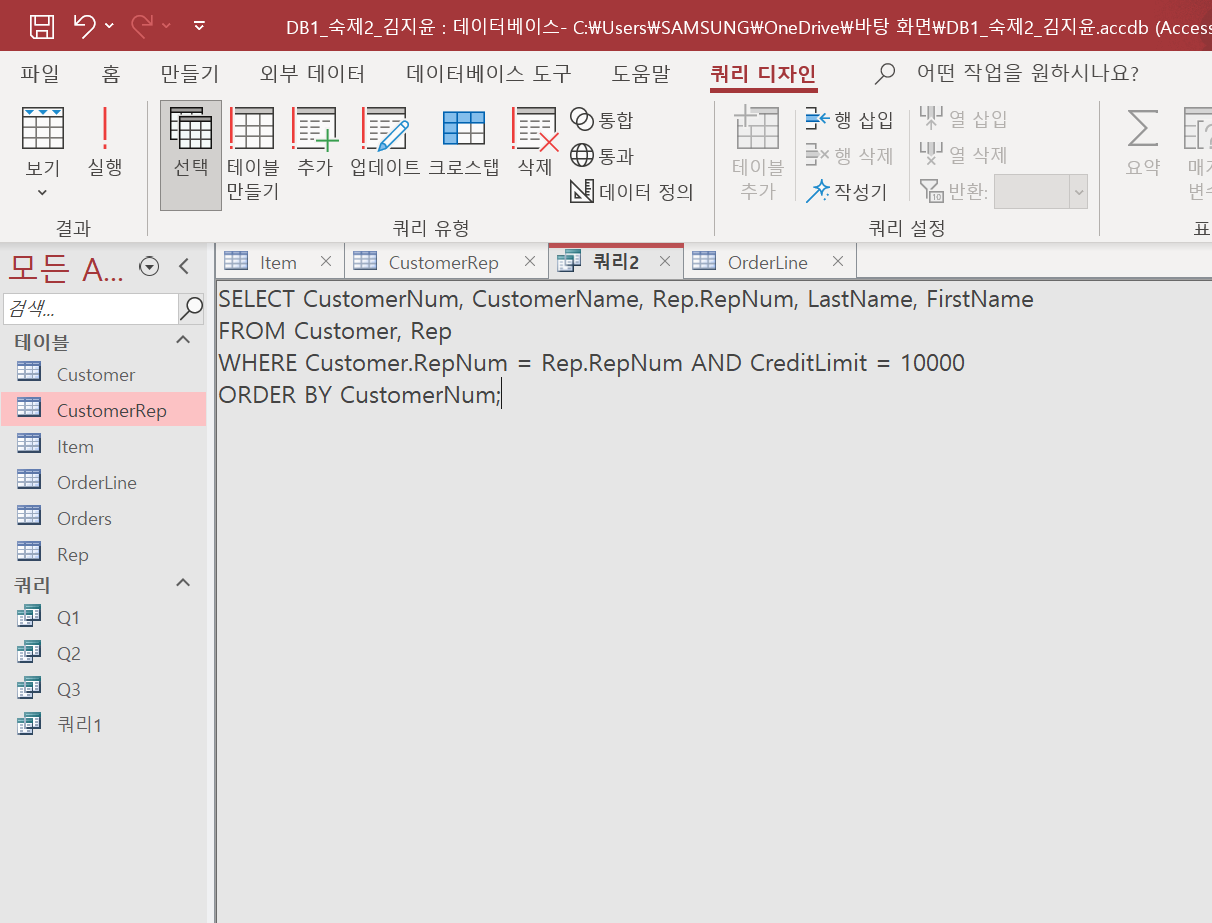Open the 반환 combo box dropdown

(x=1078, y=192)
